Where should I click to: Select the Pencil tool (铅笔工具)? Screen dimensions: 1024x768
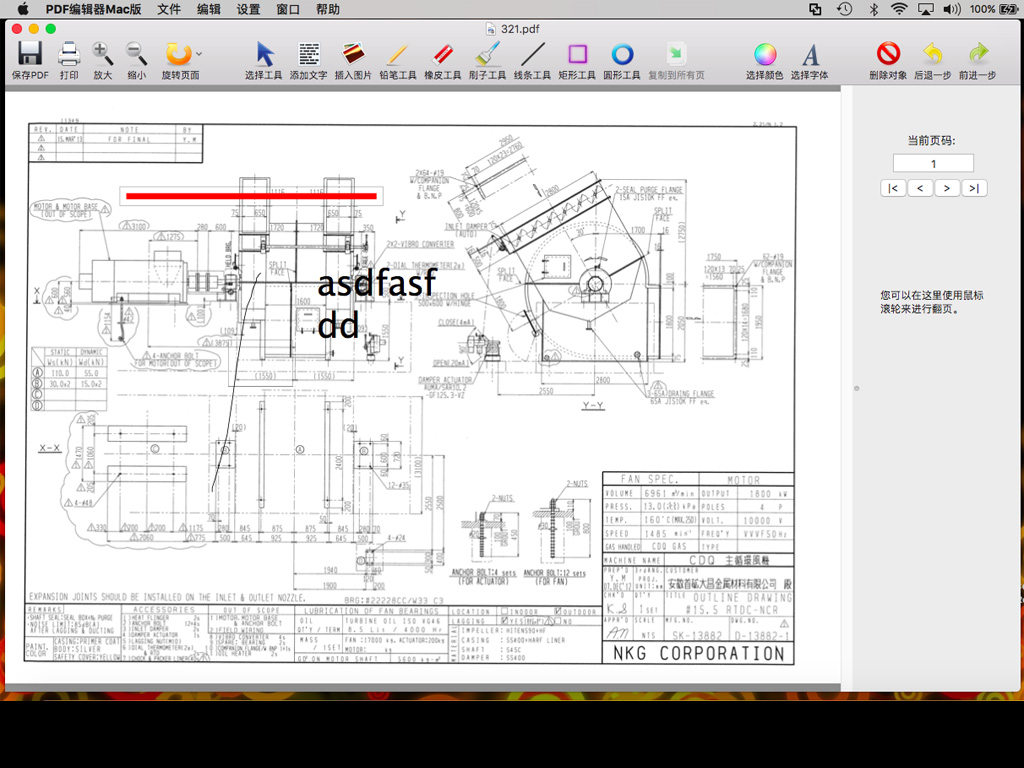(397, 54)
